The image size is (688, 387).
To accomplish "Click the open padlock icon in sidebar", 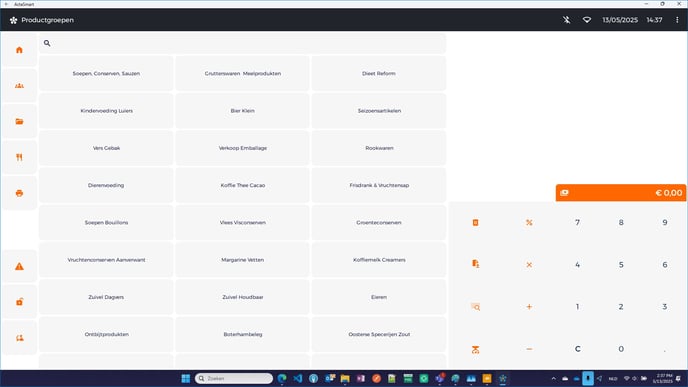I will pos(19,302).
